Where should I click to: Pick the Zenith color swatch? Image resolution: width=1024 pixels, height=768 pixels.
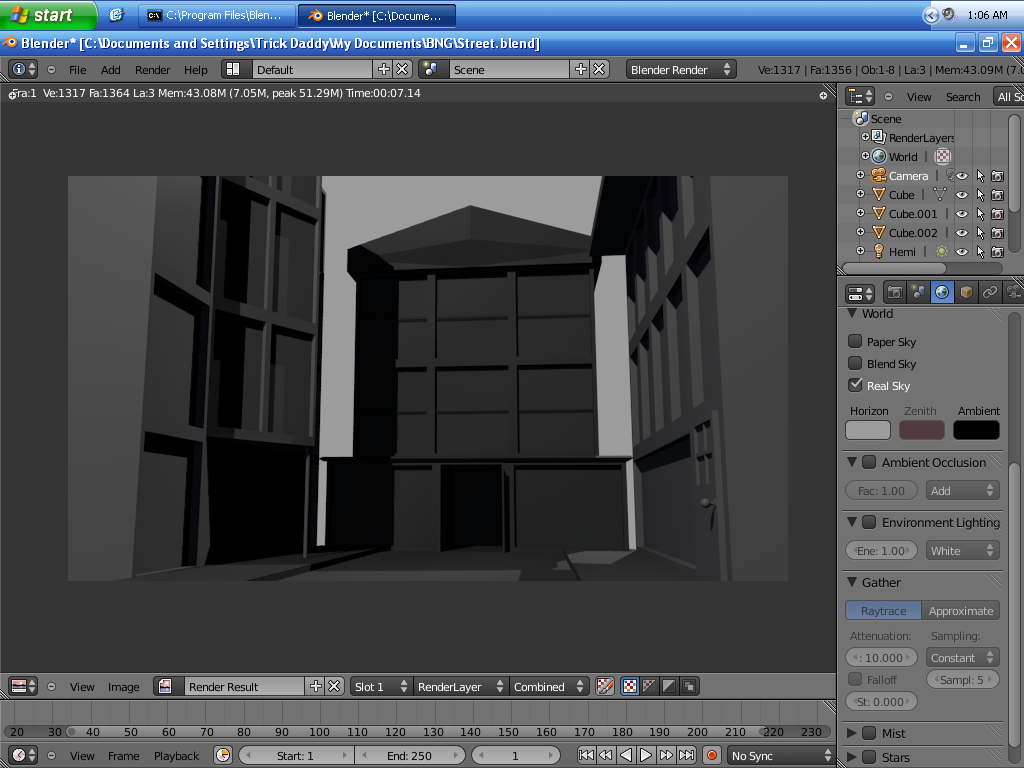click(921, 429)
